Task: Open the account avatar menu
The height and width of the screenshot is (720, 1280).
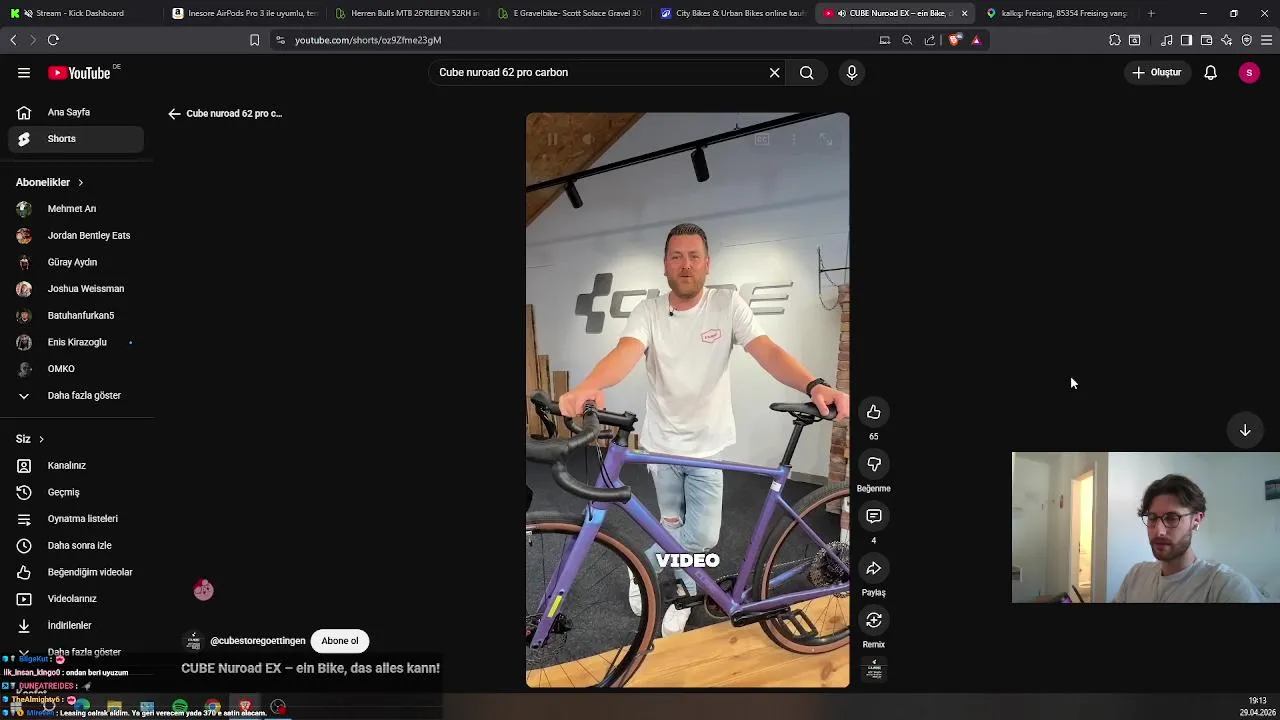Action: [1249, 72]
